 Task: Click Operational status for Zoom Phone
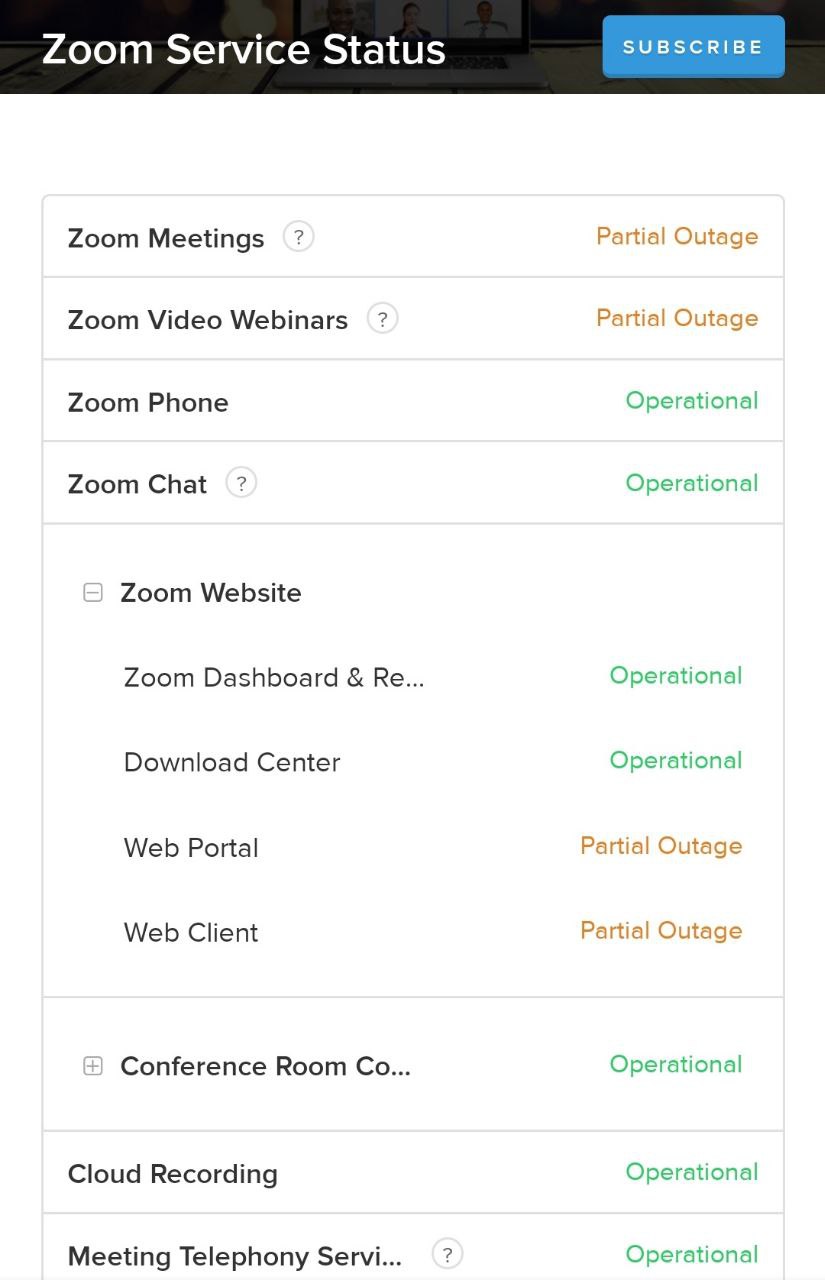pos(692,401)
